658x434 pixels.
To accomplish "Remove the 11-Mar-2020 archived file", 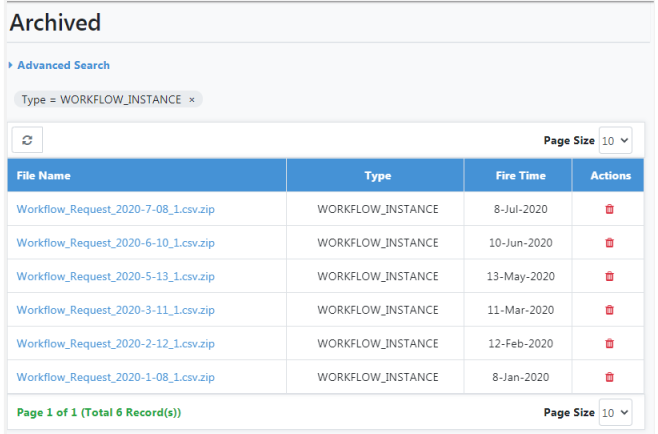I will click(x=610, y=310).
